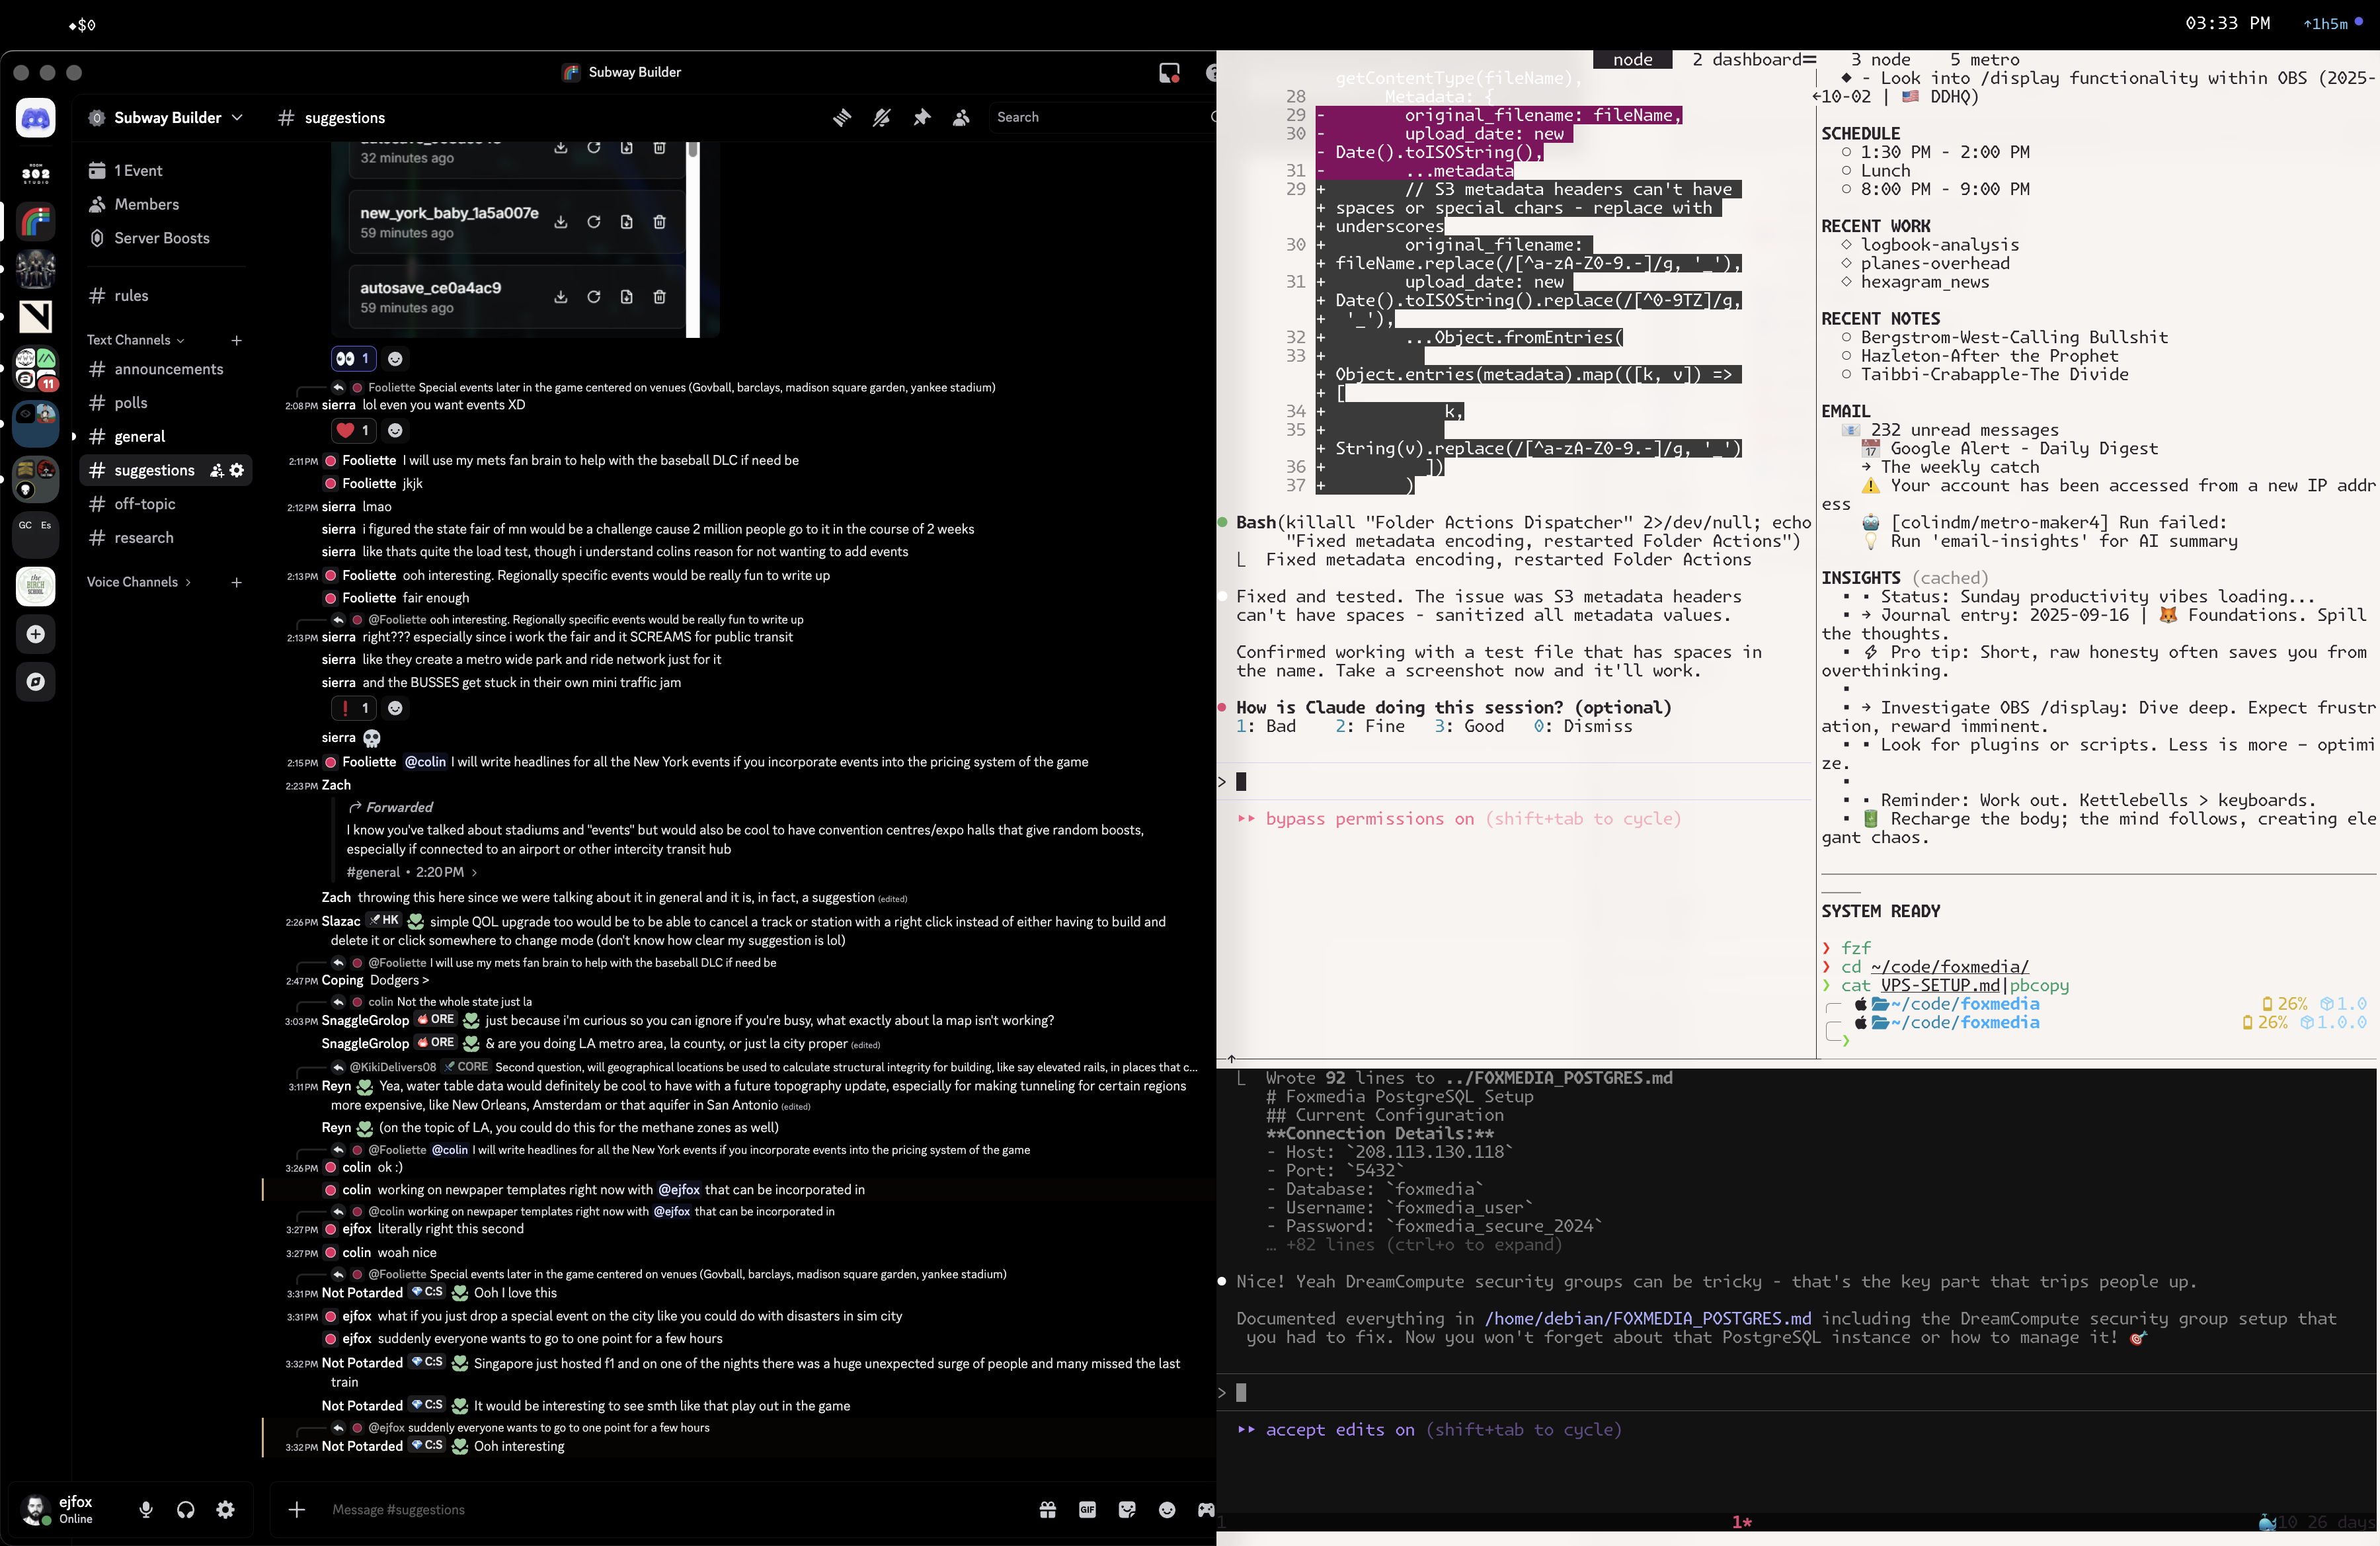Viewport: 2380px width, 1546px height.
Task: Dismiss the Claude session rating prompt
Action: [1586, 726]
